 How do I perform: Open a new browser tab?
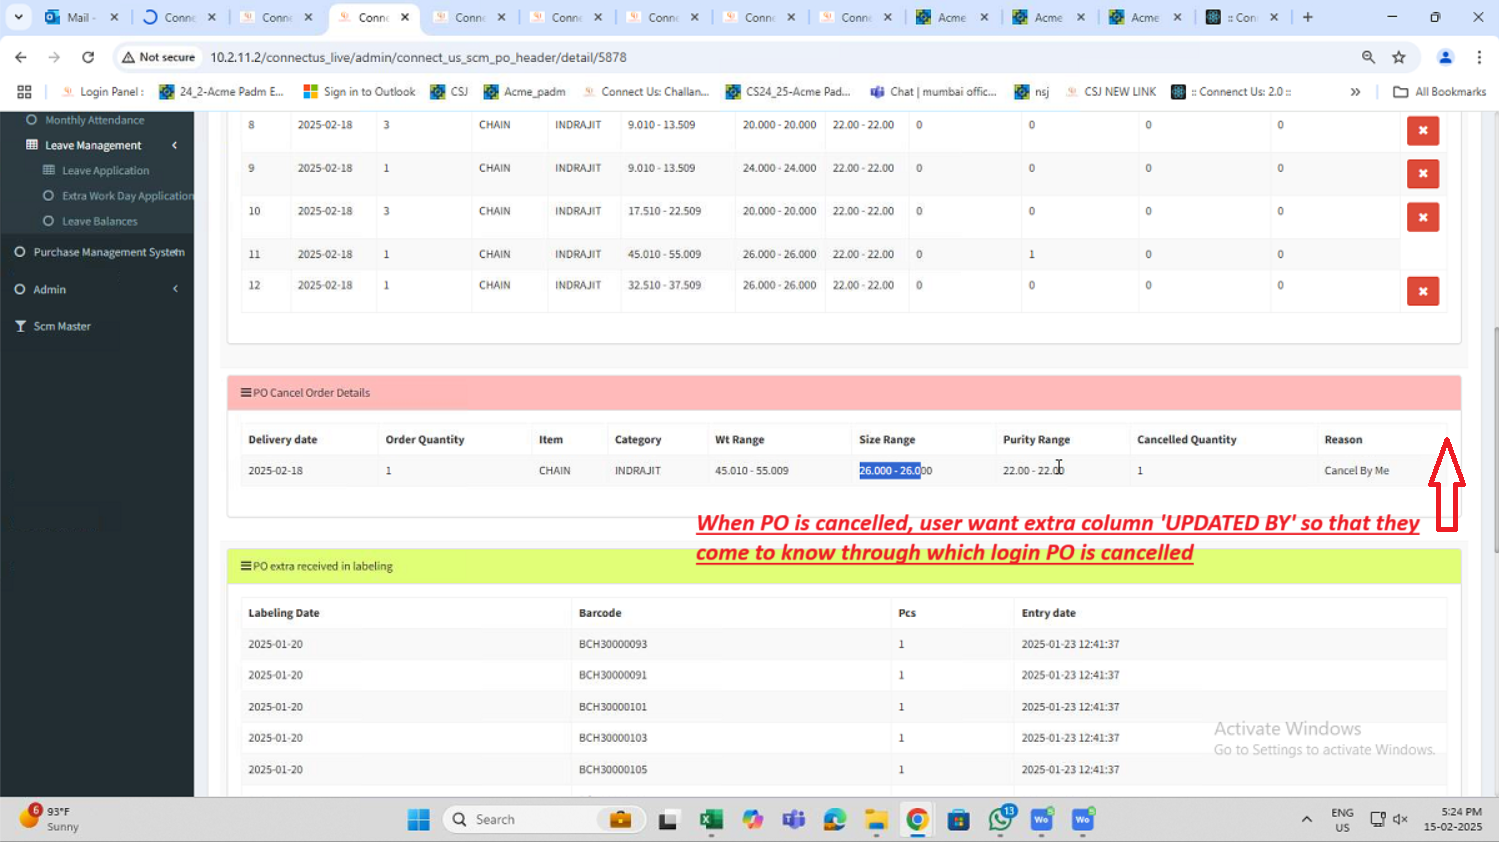click(1307, 17)
